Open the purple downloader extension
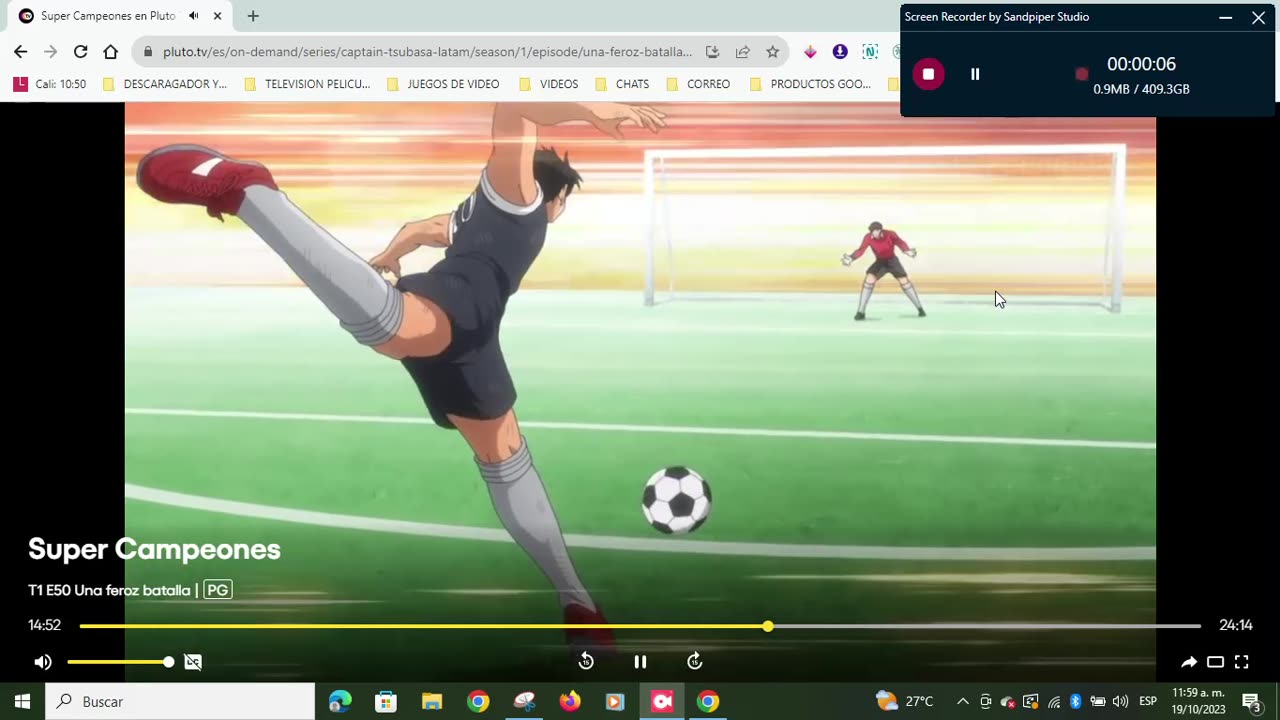The image size is (1280, 720). pyautogui.click(x=840, y=52)
